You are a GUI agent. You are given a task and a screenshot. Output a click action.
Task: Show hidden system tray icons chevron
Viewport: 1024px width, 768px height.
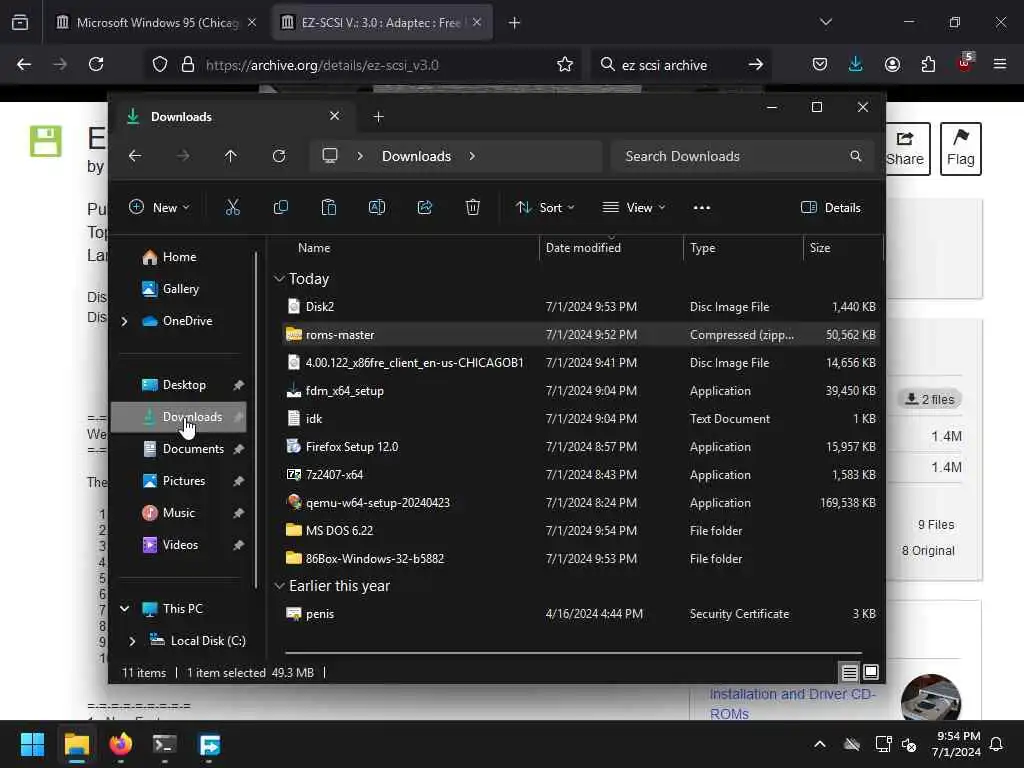(820, 744)
